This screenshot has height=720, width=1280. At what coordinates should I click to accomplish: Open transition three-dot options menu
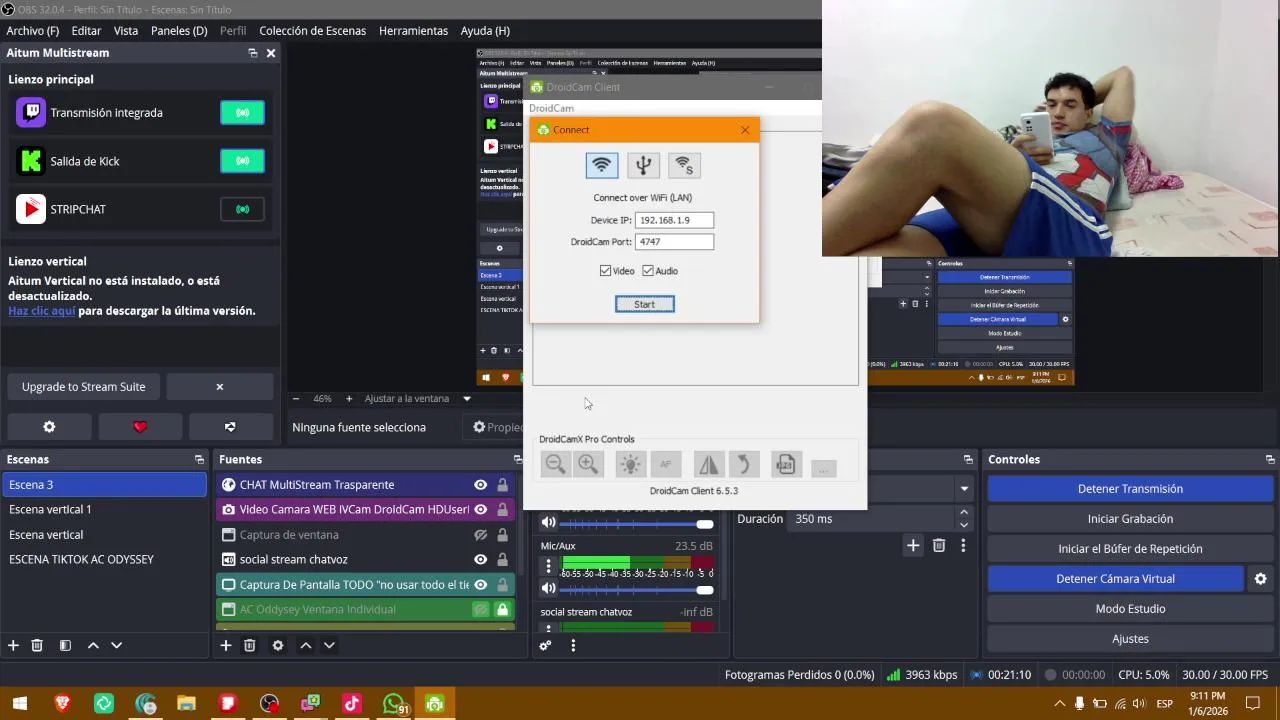(x=963, y=545)
